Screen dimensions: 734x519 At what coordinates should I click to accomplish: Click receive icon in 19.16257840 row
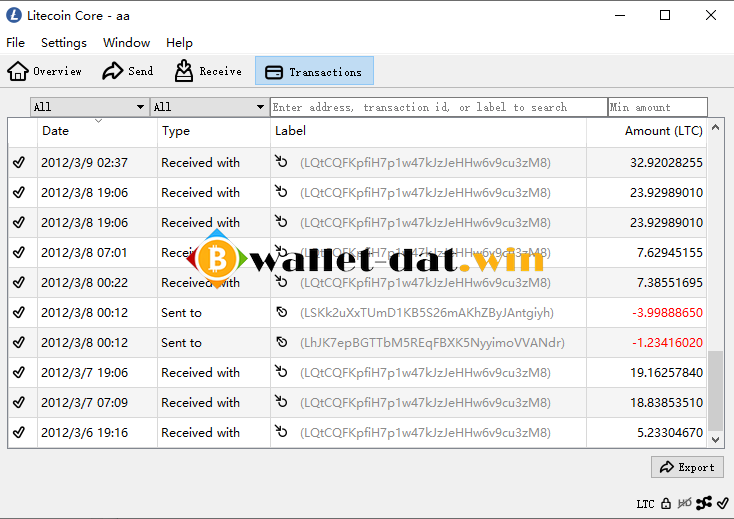click(x=281, y=372)
